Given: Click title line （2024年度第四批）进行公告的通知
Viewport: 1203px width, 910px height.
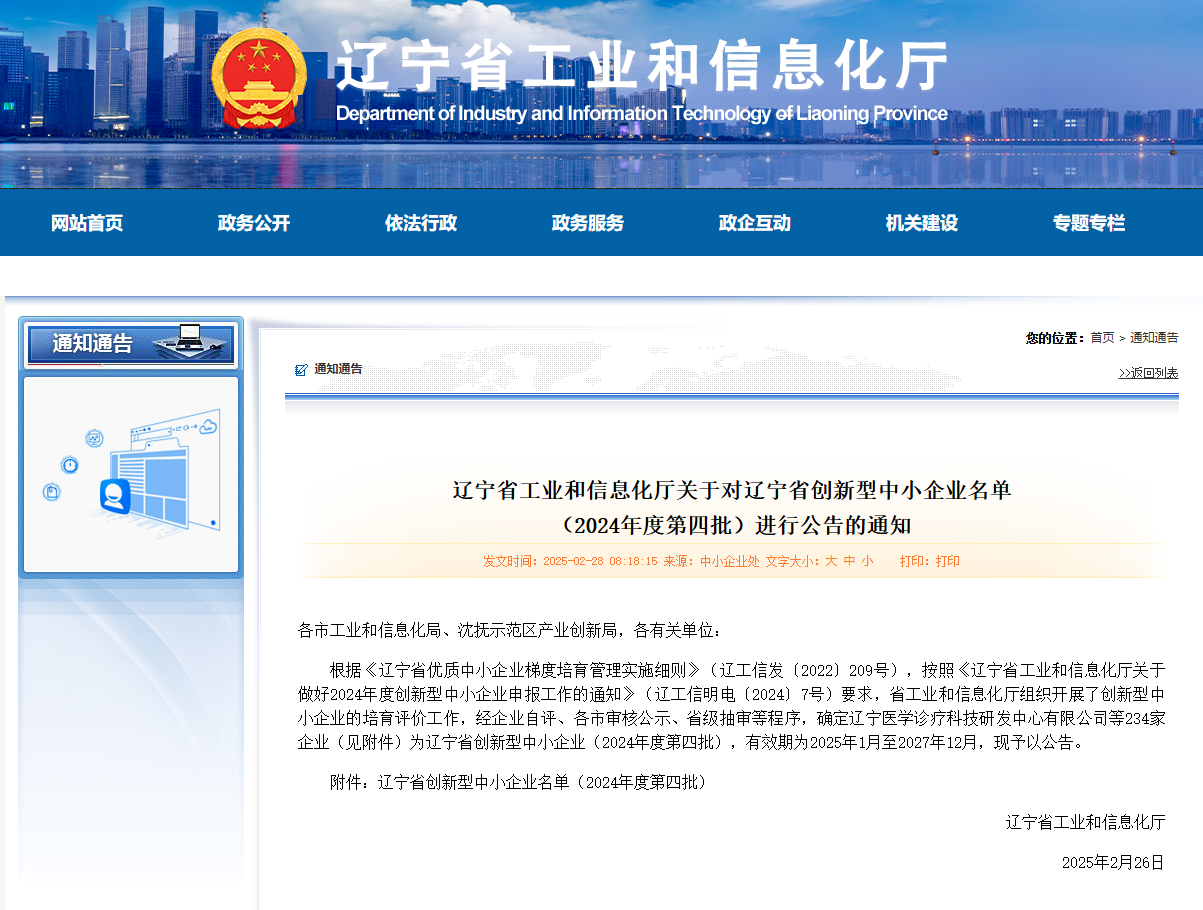Looking at the screenshot, I should (x=733, y=525).
